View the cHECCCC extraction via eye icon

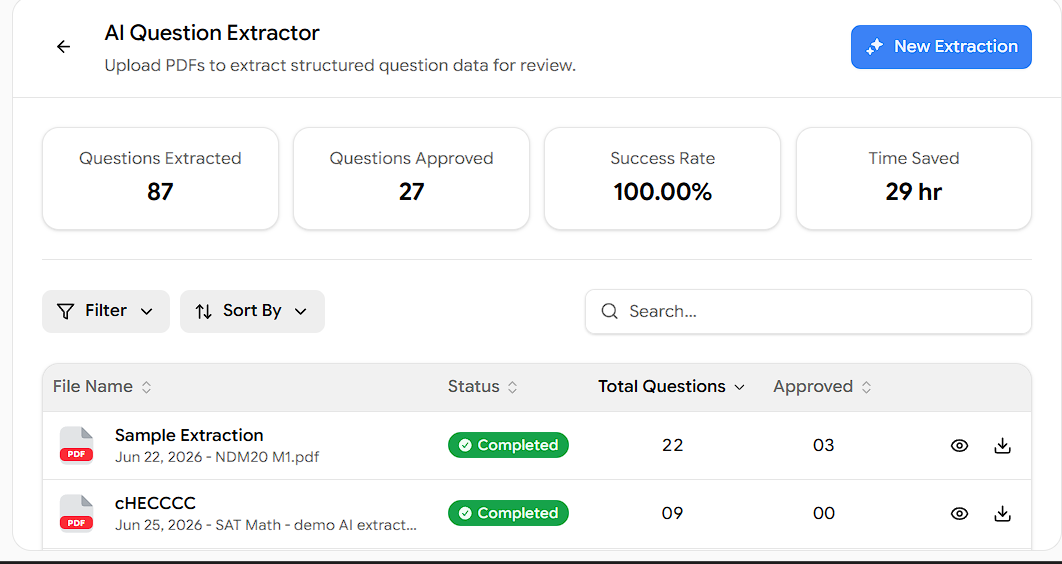coord(959,514)
